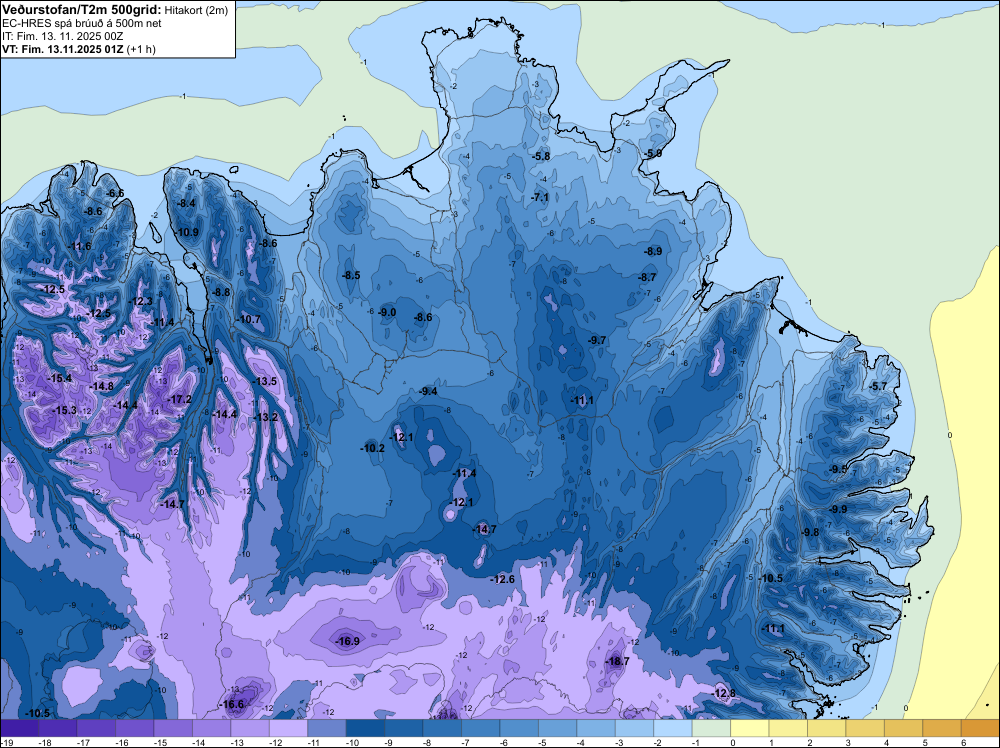This screenshot has width=1000, height=748.
Task: Click the -13.5 temperature label
Action: pyautogui.click(x=264, y=381)
